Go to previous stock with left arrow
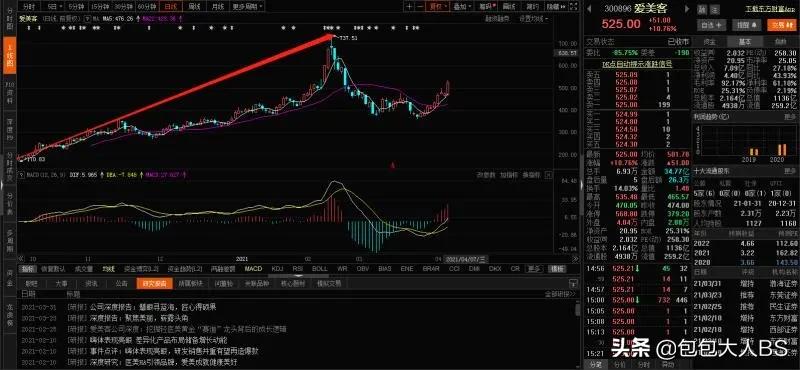 pyautogui.click(x=588, y=9)
